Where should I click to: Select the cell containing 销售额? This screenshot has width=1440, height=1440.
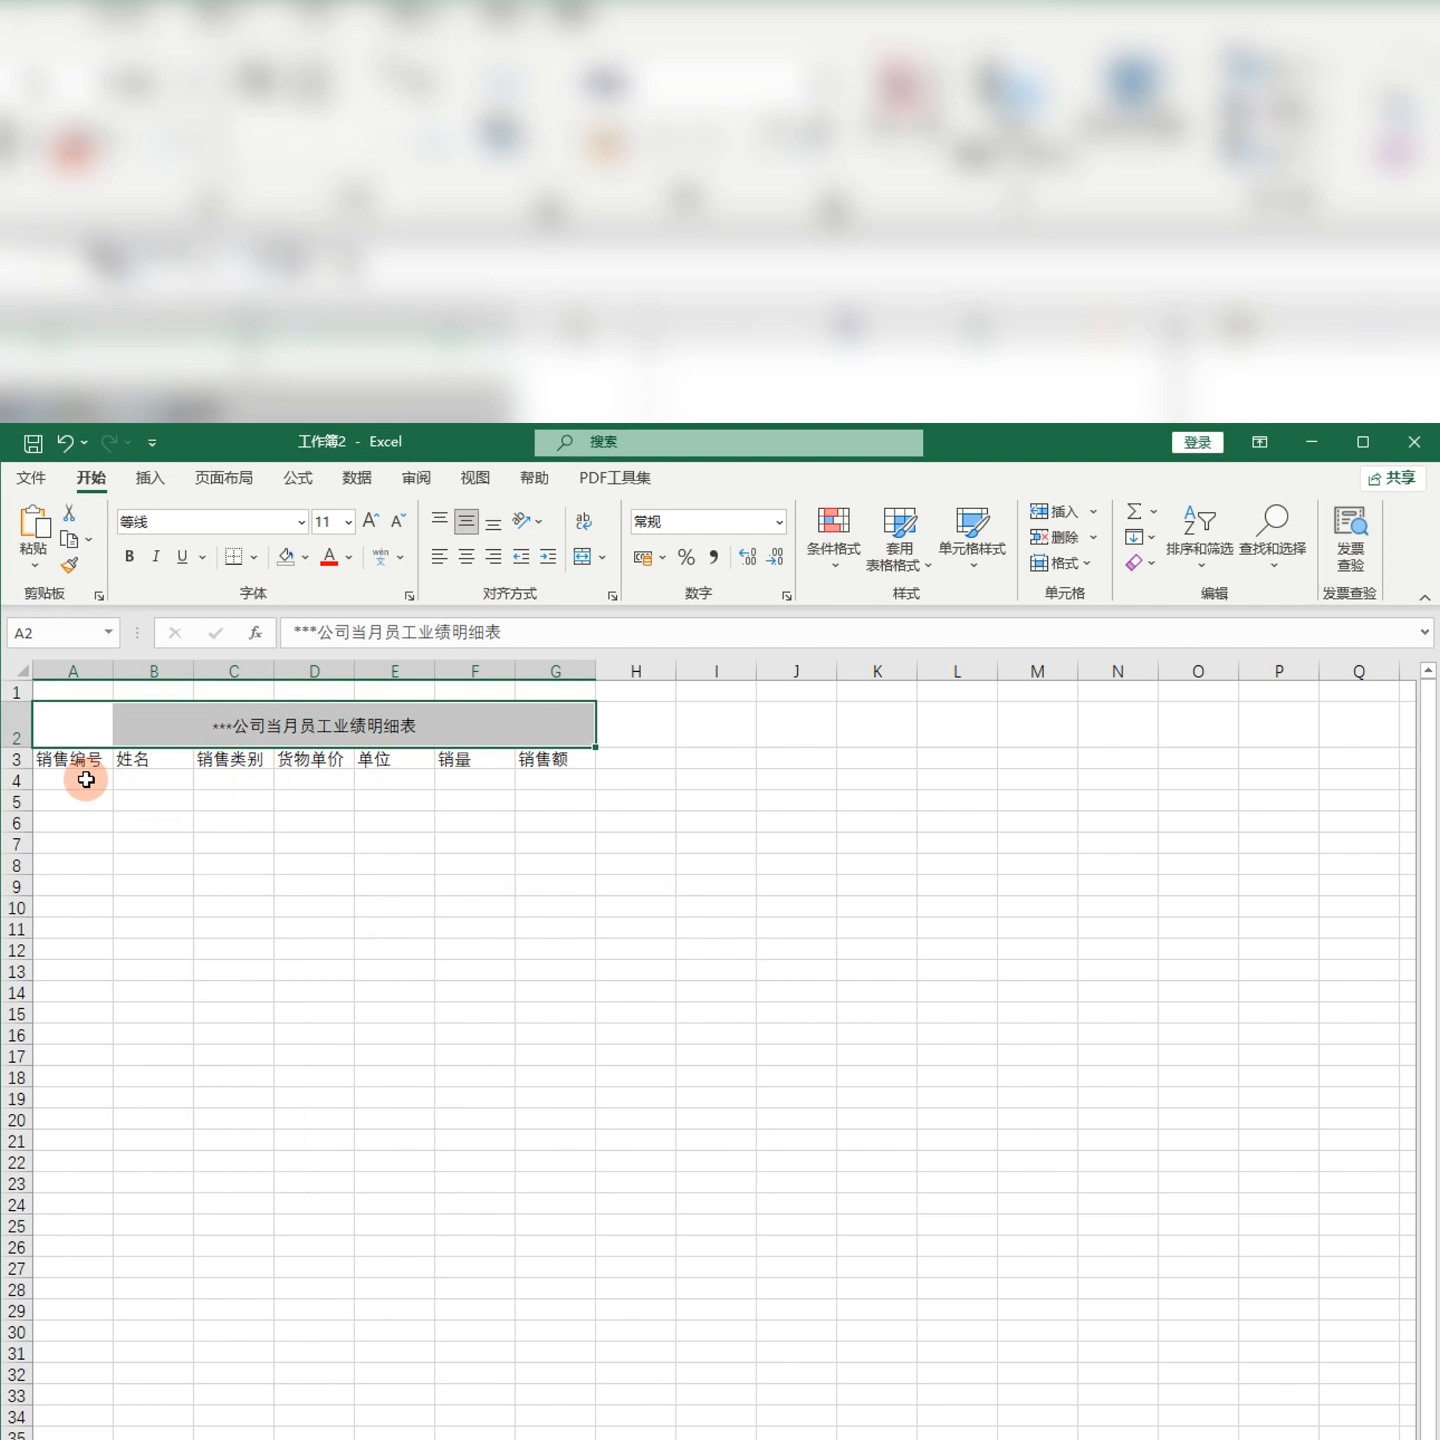click(555, 759)
